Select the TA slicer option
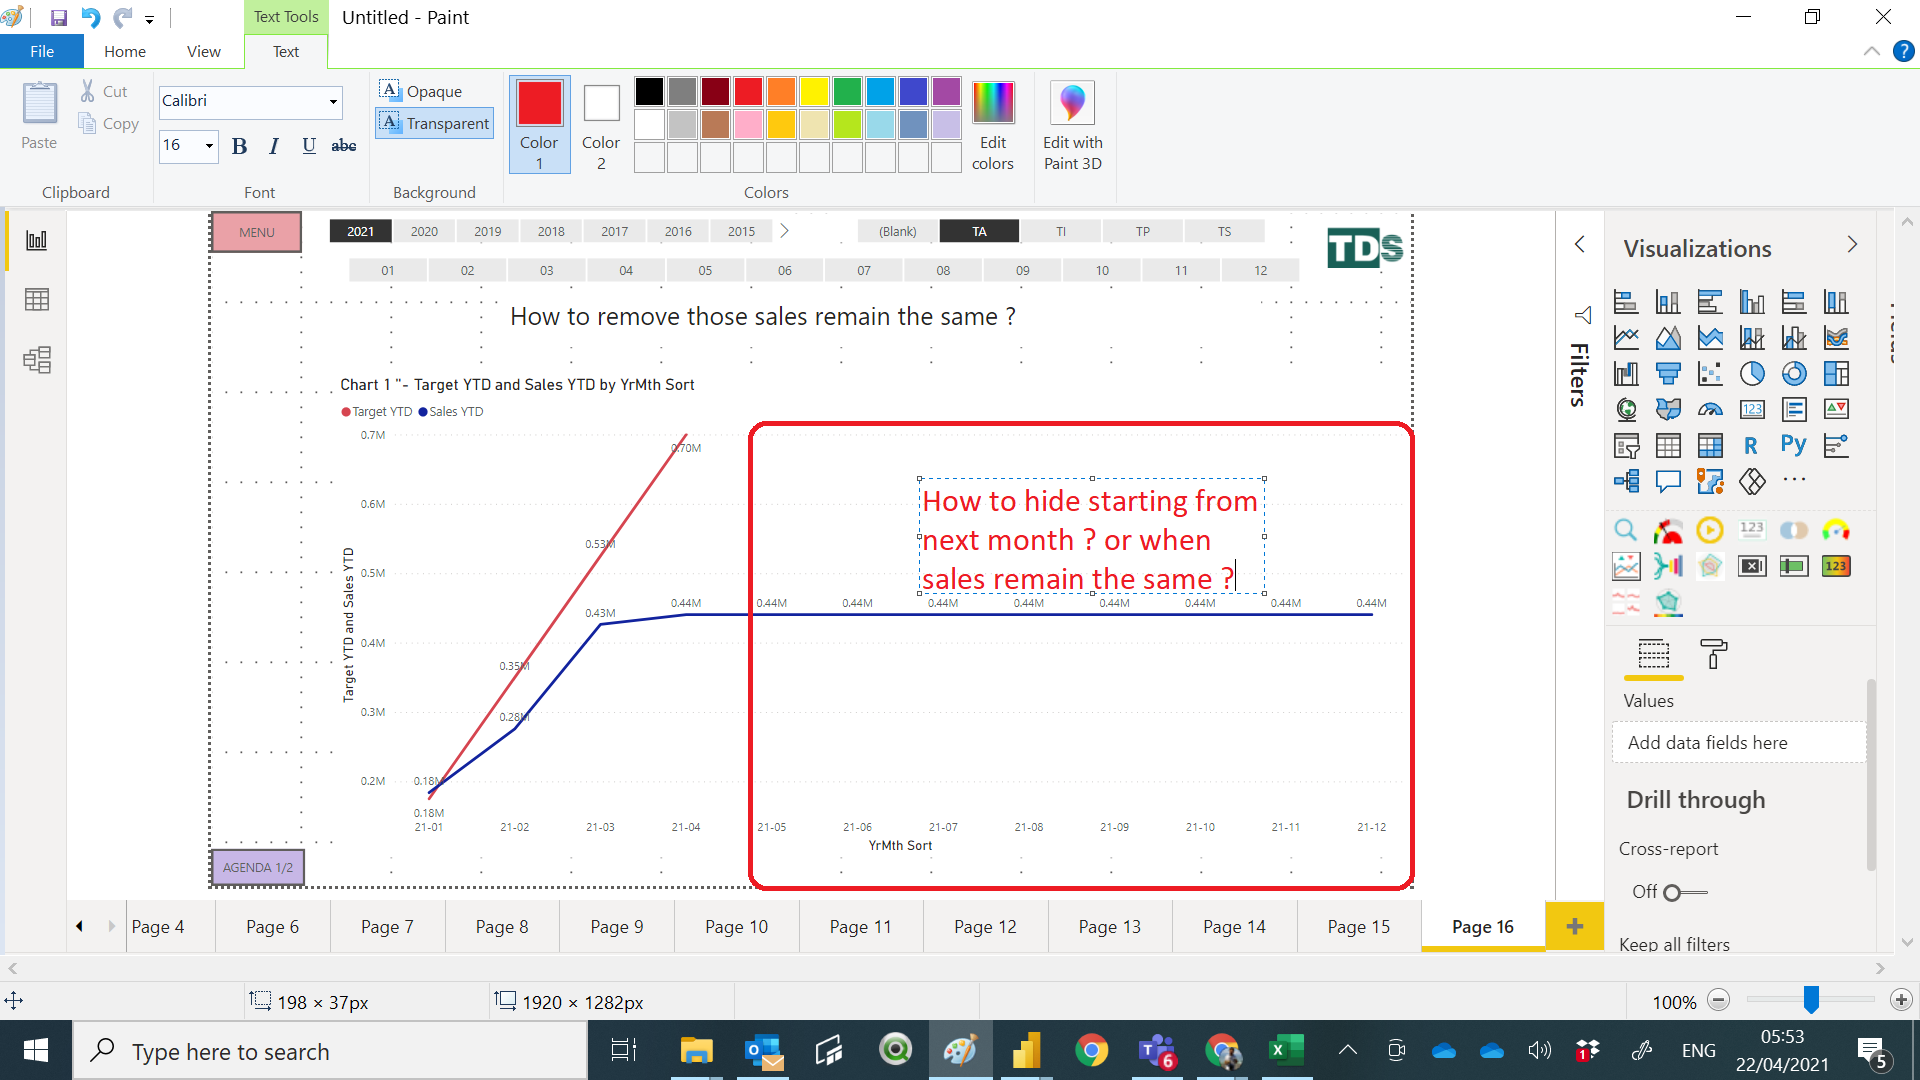 [x=979, y=231]
